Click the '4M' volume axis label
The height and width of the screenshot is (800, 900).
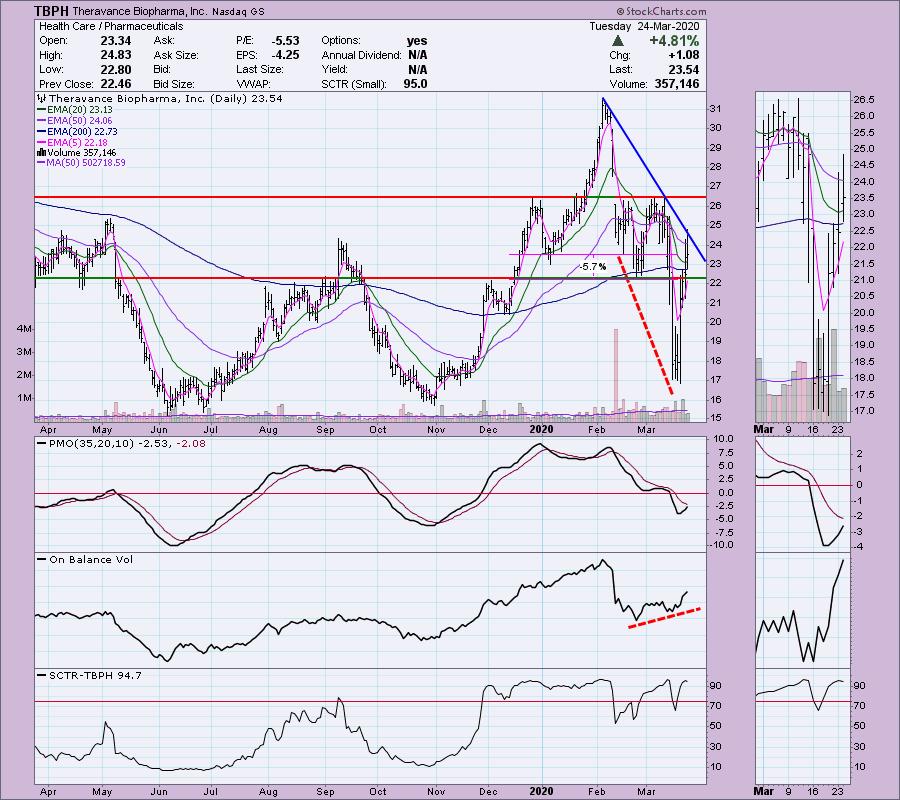[x=24, y=329]
